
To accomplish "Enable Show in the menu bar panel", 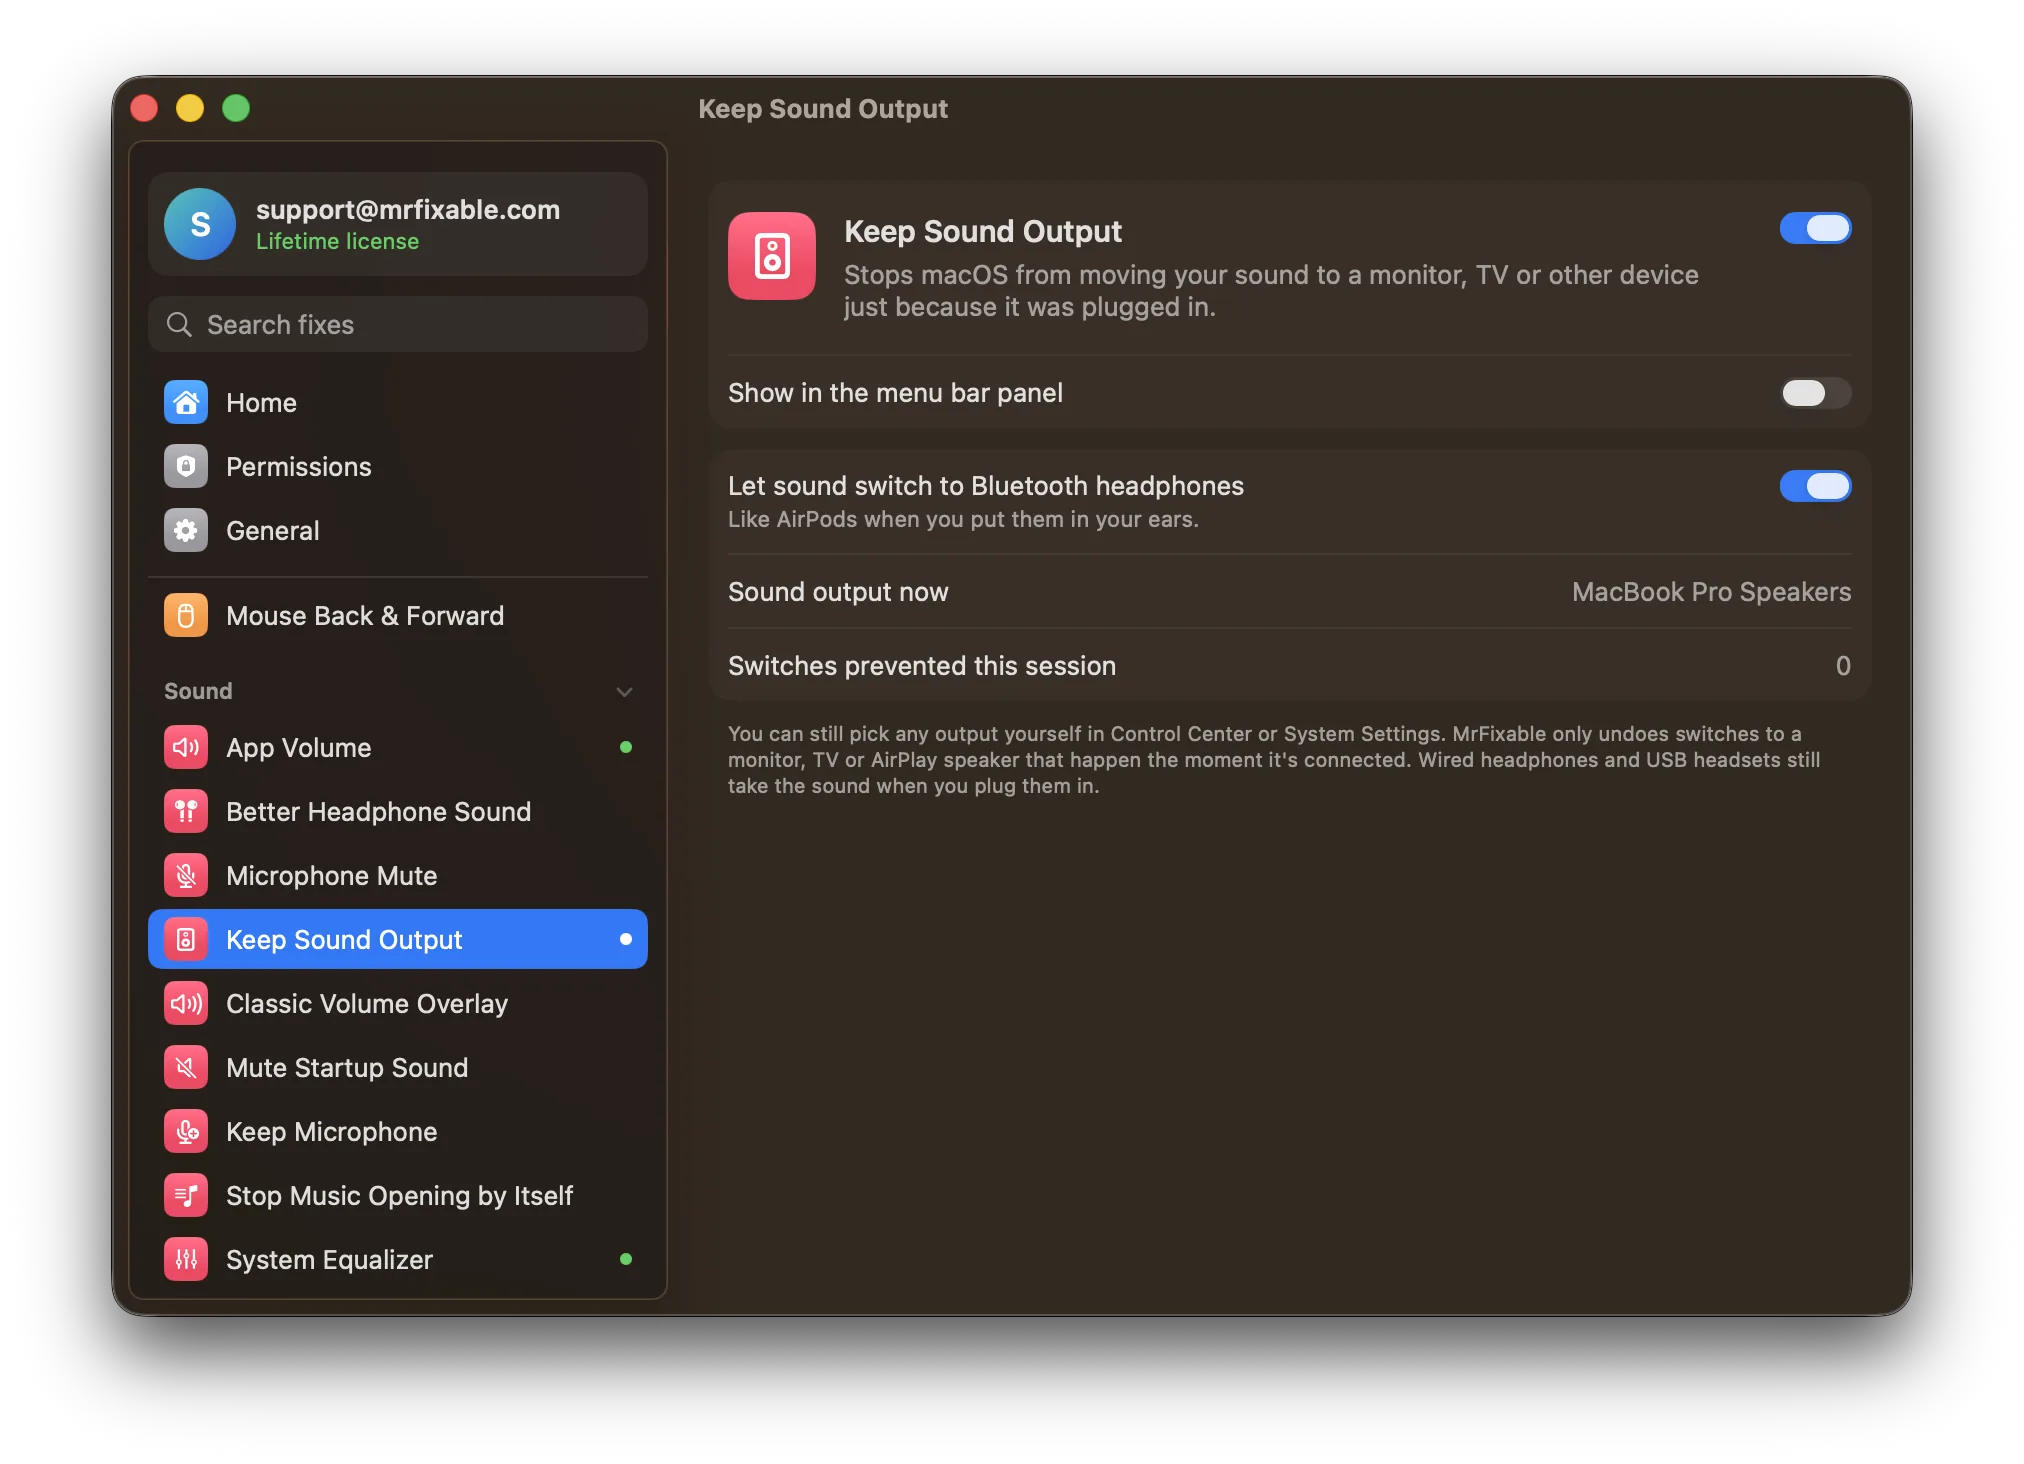I will [1815, 392].
